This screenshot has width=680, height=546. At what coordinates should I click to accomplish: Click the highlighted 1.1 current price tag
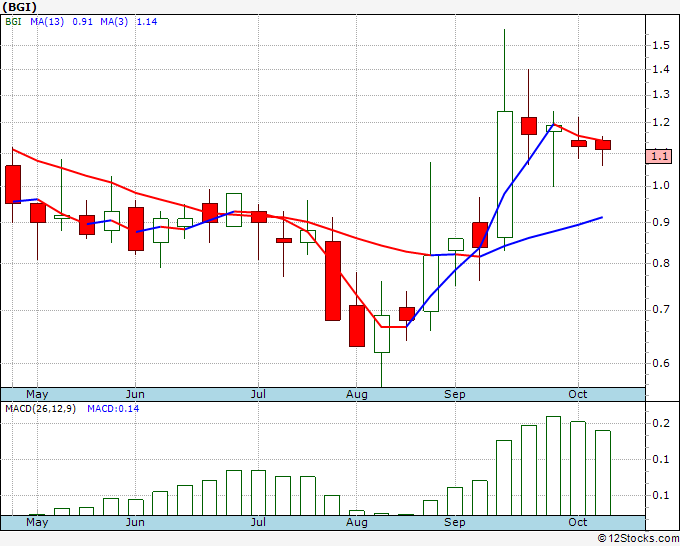[659, 156]
